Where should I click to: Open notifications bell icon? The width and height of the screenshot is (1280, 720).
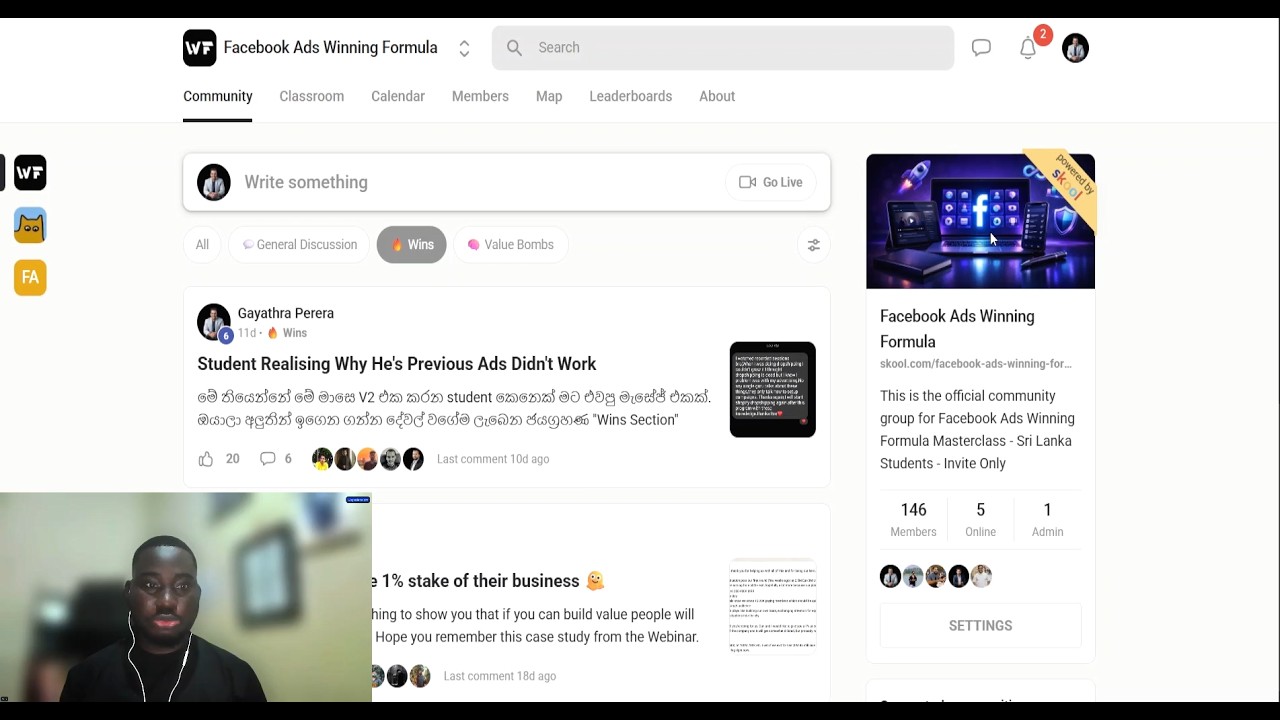(x=1028, y=48)
